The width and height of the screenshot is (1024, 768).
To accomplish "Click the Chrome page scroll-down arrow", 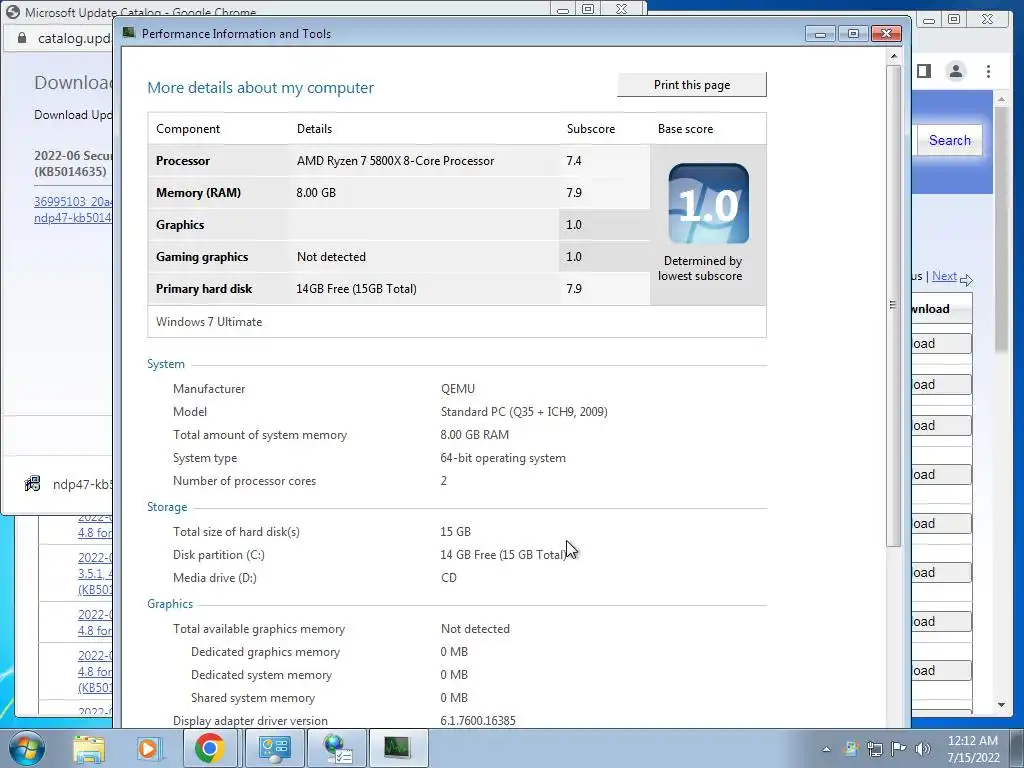I will 1001,705.
